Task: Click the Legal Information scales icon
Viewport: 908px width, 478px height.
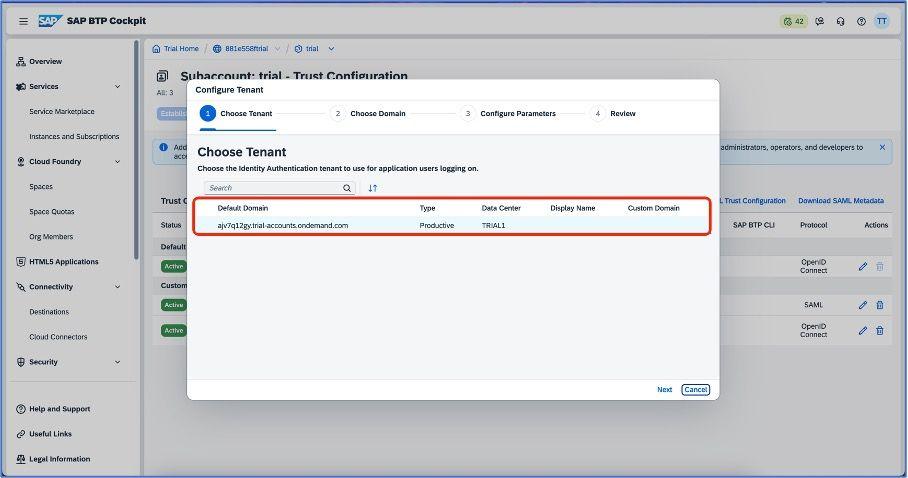Action: point(21,459)
